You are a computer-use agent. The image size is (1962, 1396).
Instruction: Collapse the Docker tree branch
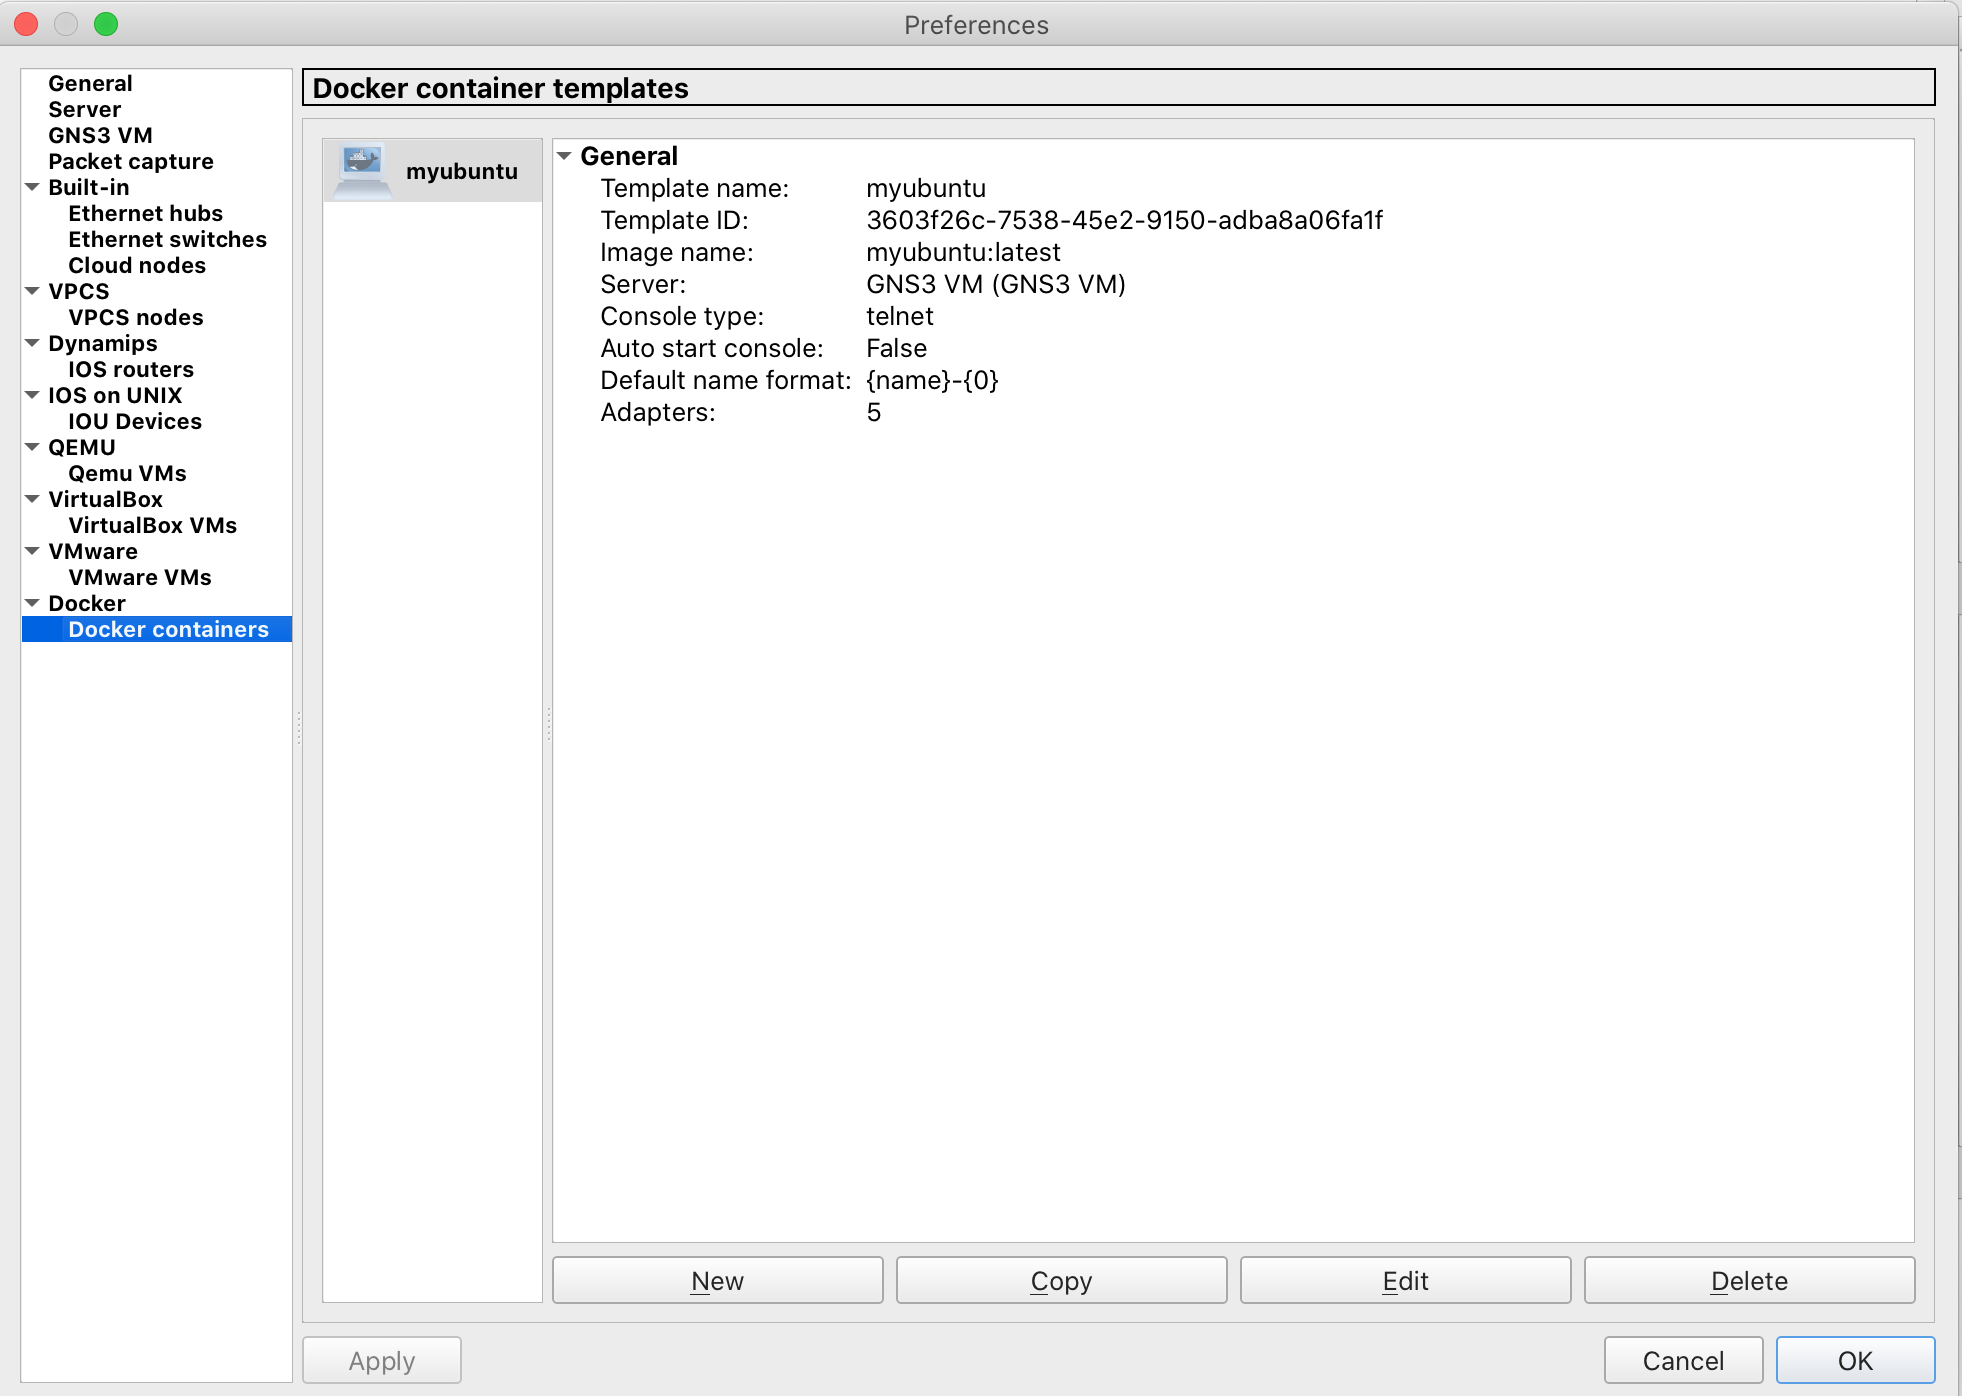click(x=31, y=603)
